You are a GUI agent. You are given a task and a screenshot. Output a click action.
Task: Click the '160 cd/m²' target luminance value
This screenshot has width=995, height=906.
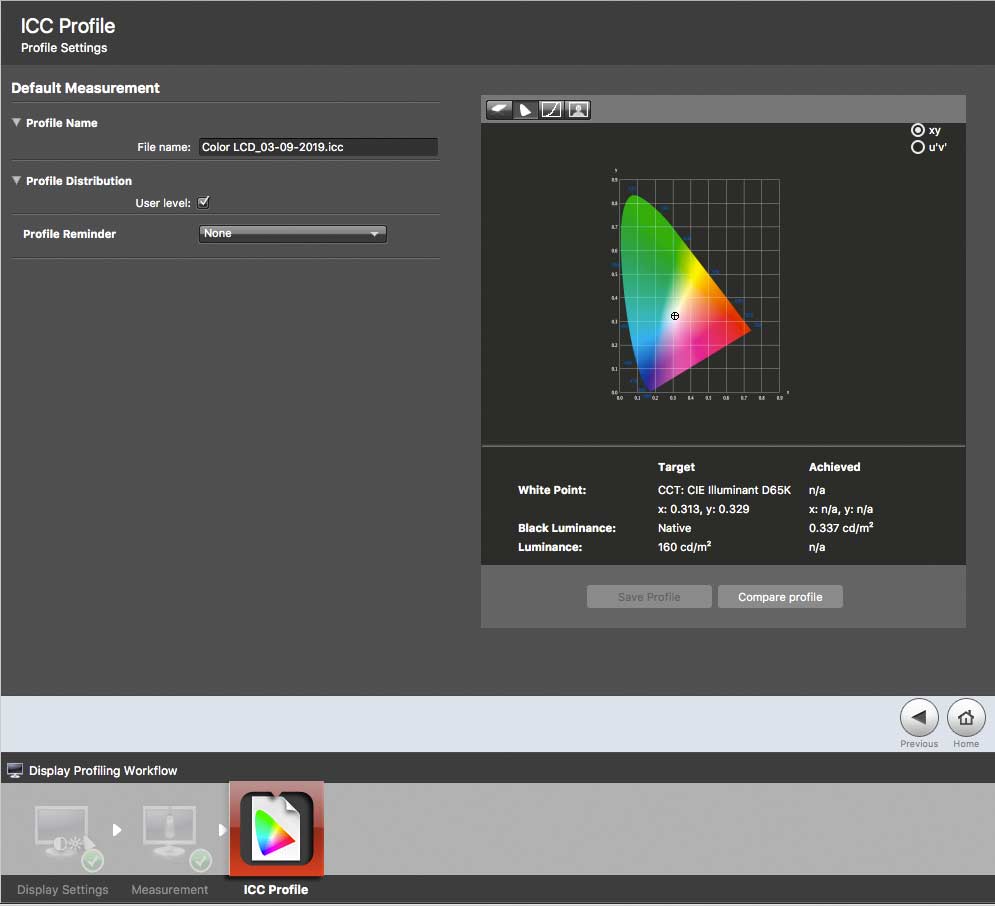coord(684,546)
